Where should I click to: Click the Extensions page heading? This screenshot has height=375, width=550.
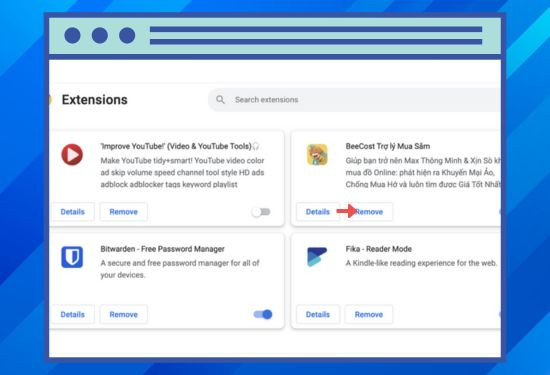click(95, 100)
